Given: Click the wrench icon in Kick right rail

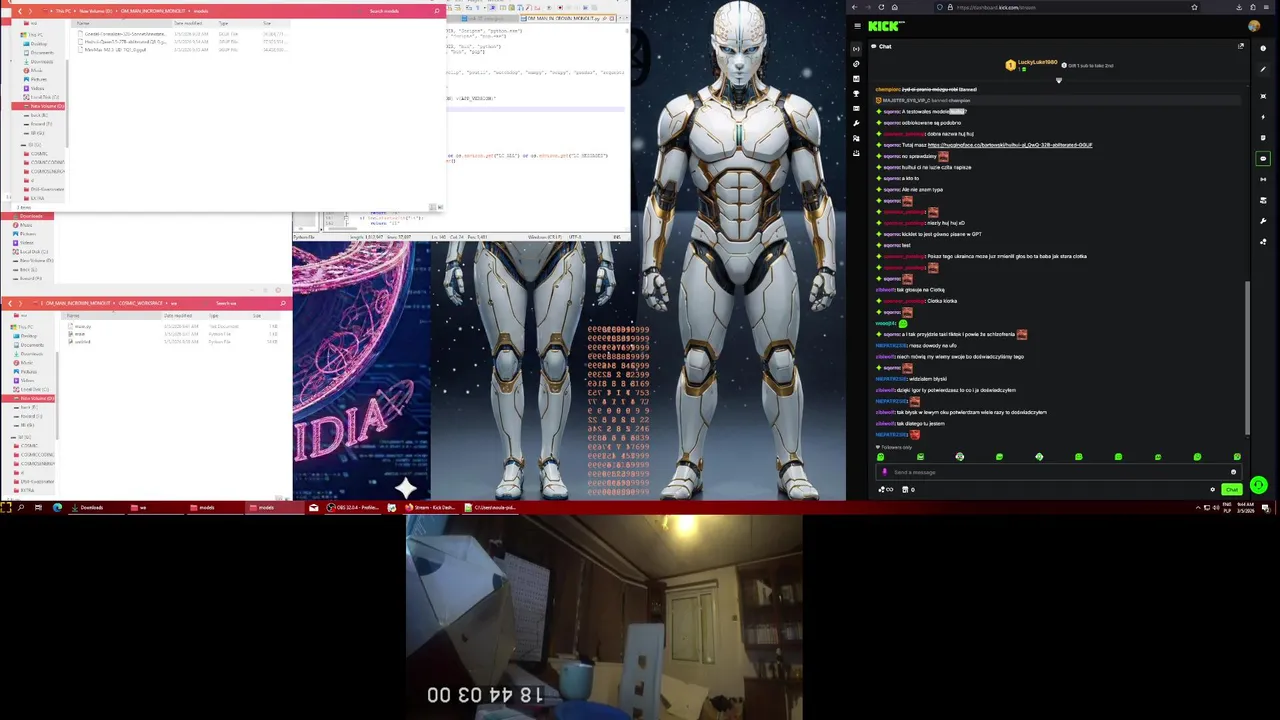Looking at the screenshot, I should click(1263, 221).
